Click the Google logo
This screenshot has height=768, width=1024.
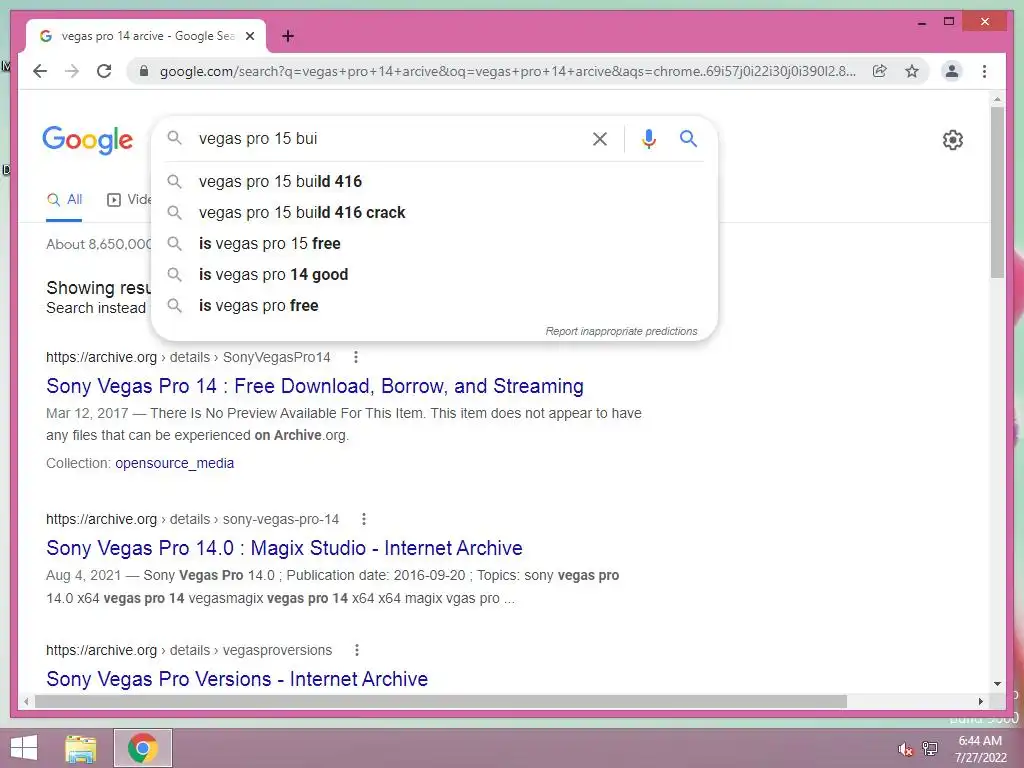[88, 140]
